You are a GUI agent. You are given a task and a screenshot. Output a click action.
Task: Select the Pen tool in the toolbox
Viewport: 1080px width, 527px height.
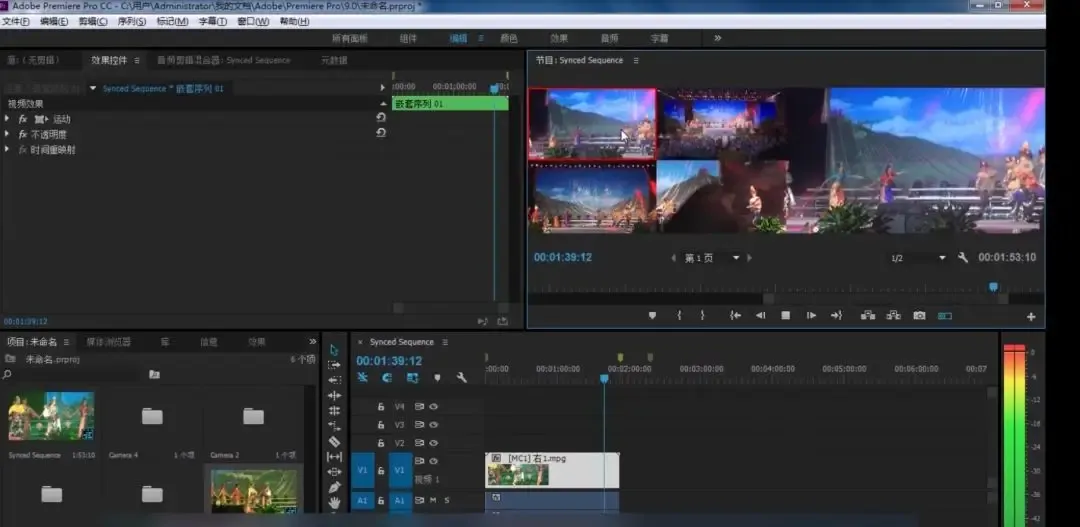[334, 487]
